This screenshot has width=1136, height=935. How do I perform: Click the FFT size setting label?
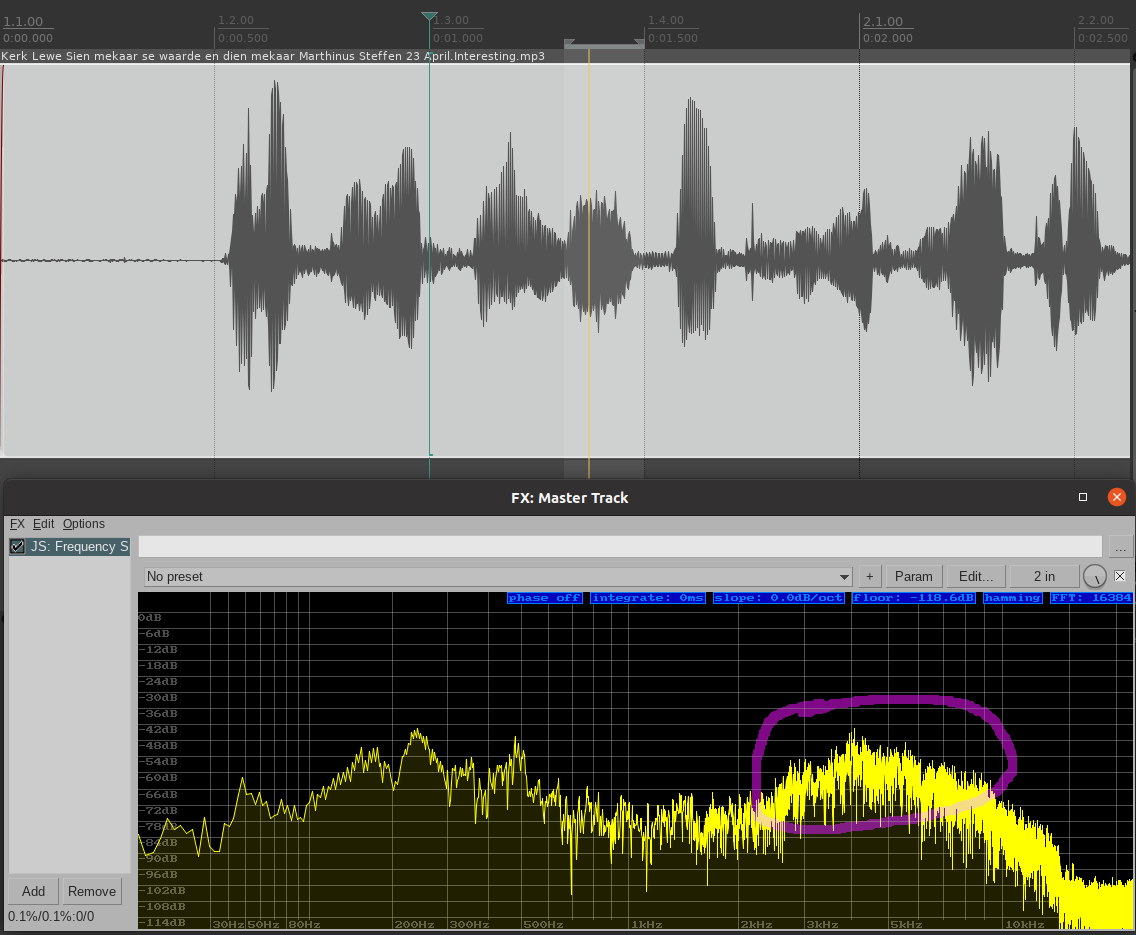coord(1090,598)
